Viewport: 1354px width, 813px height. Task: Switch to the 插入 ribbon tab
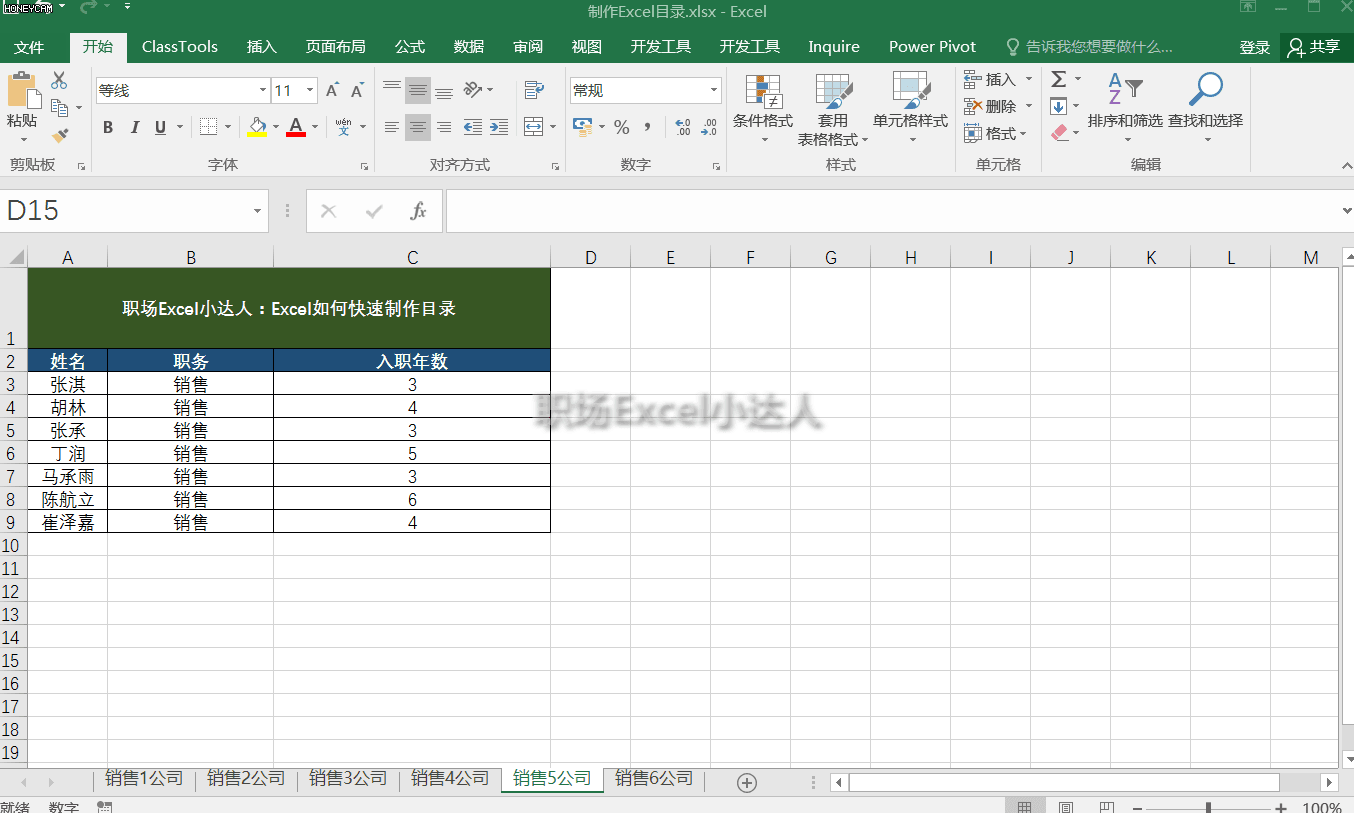261,47
